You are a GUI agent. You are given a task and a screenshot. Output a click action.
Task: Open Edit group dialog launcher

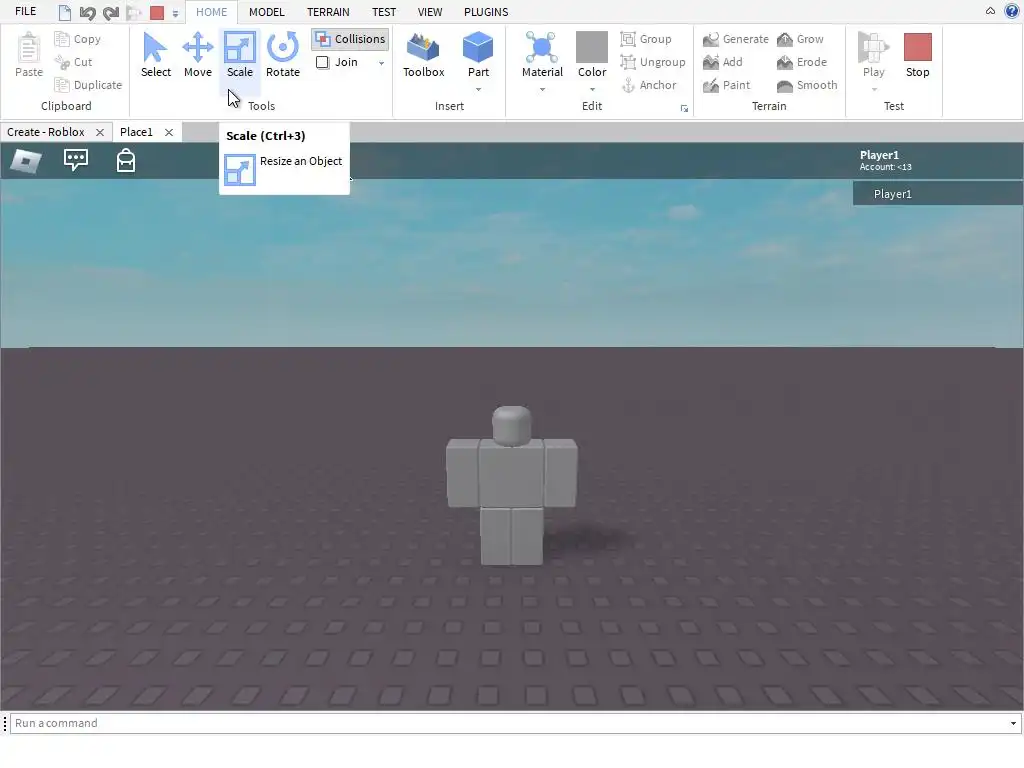coord(684,109)
